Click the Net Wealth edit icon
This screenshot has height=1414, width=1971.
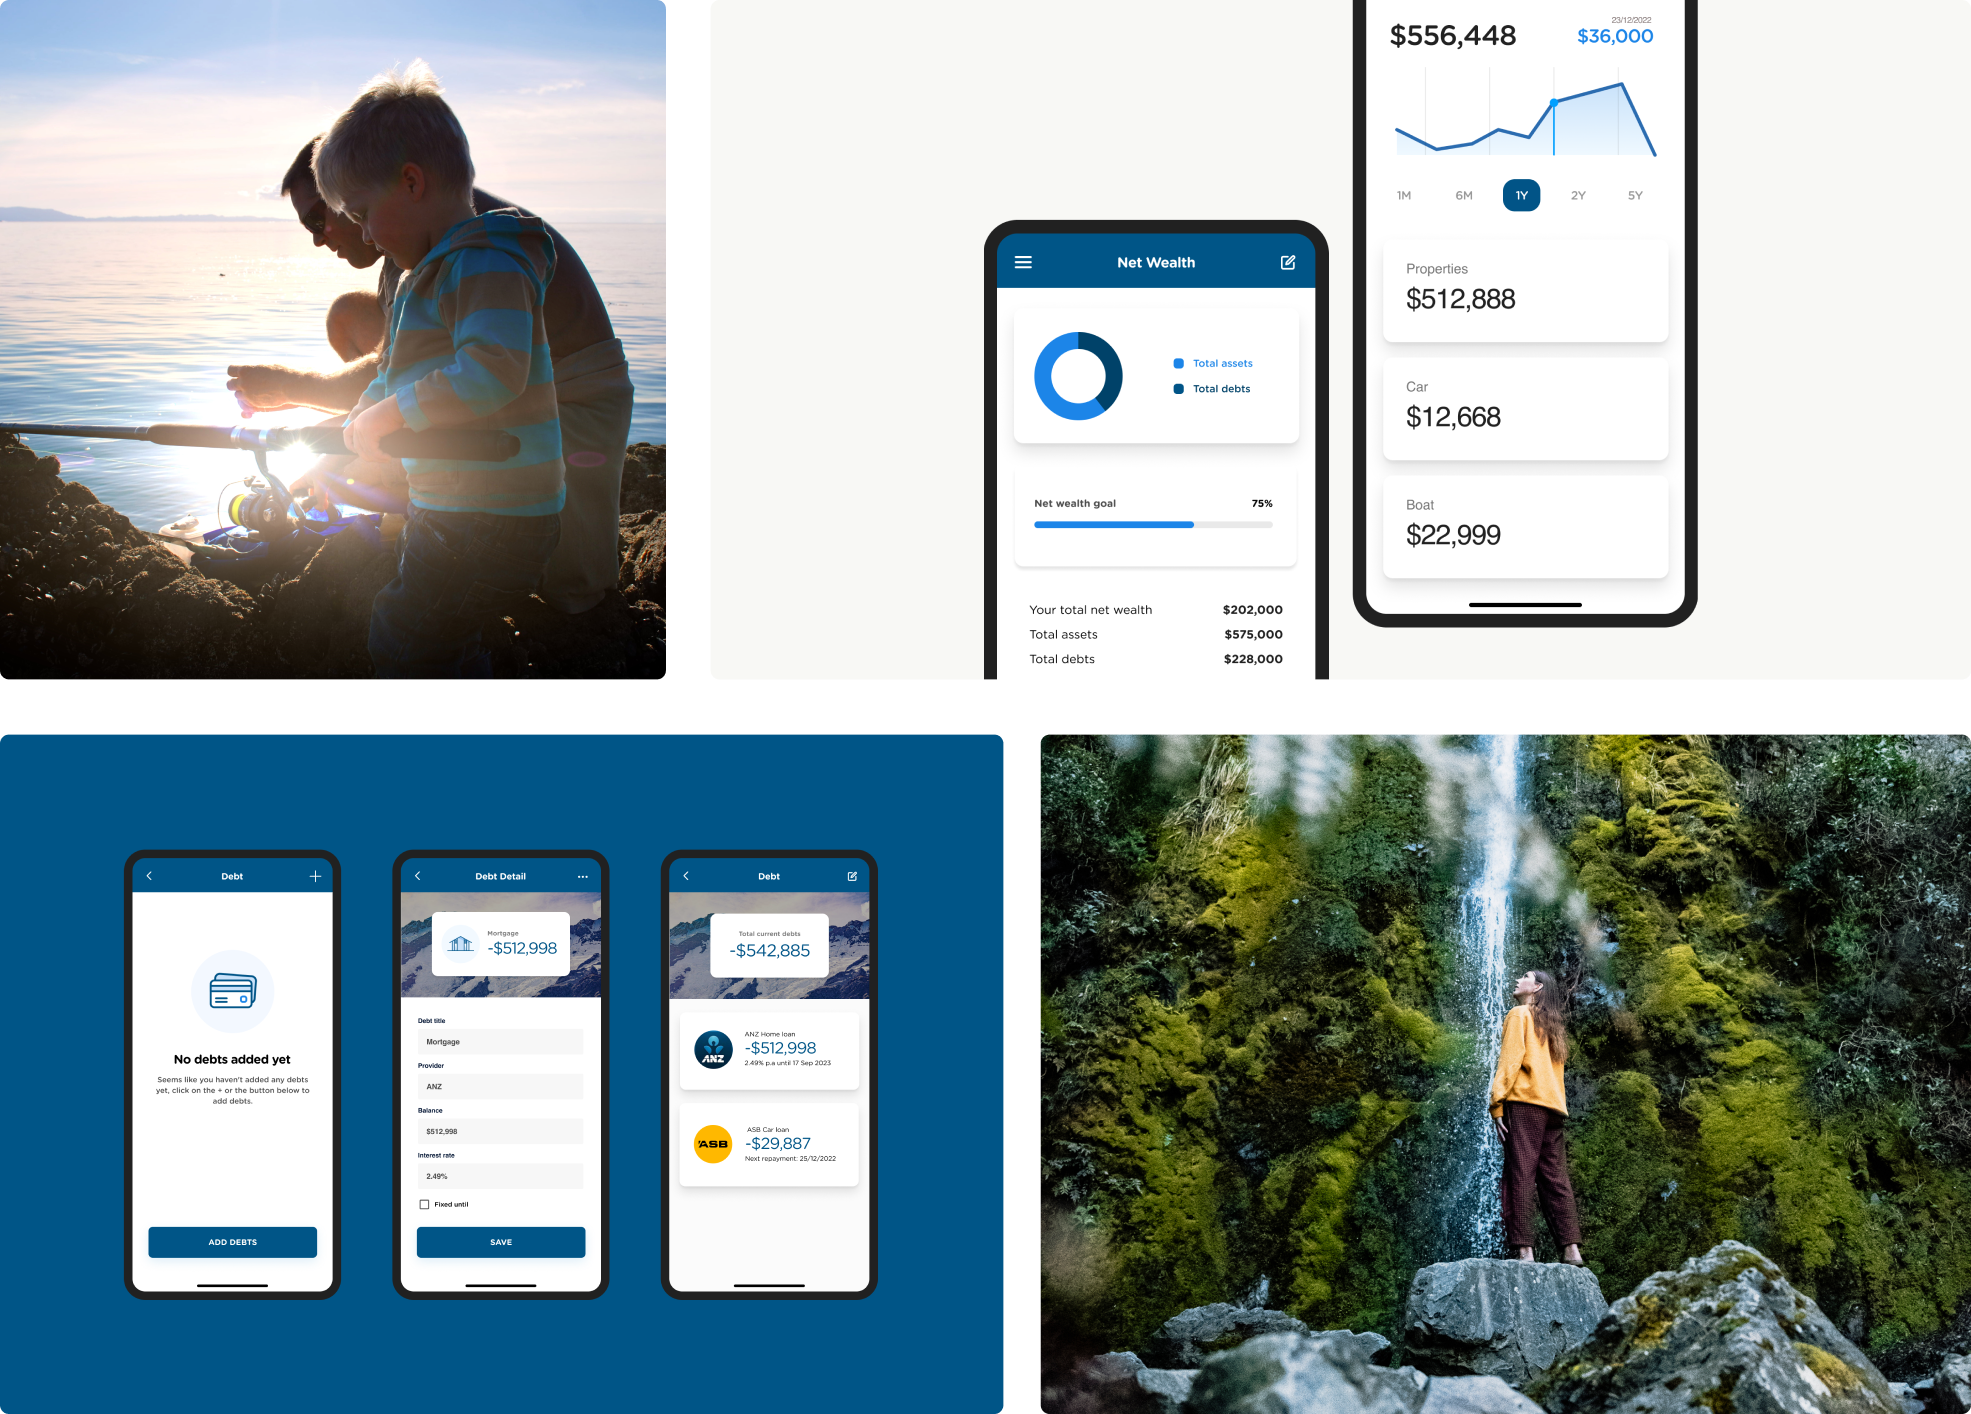tap(1288, 262)
